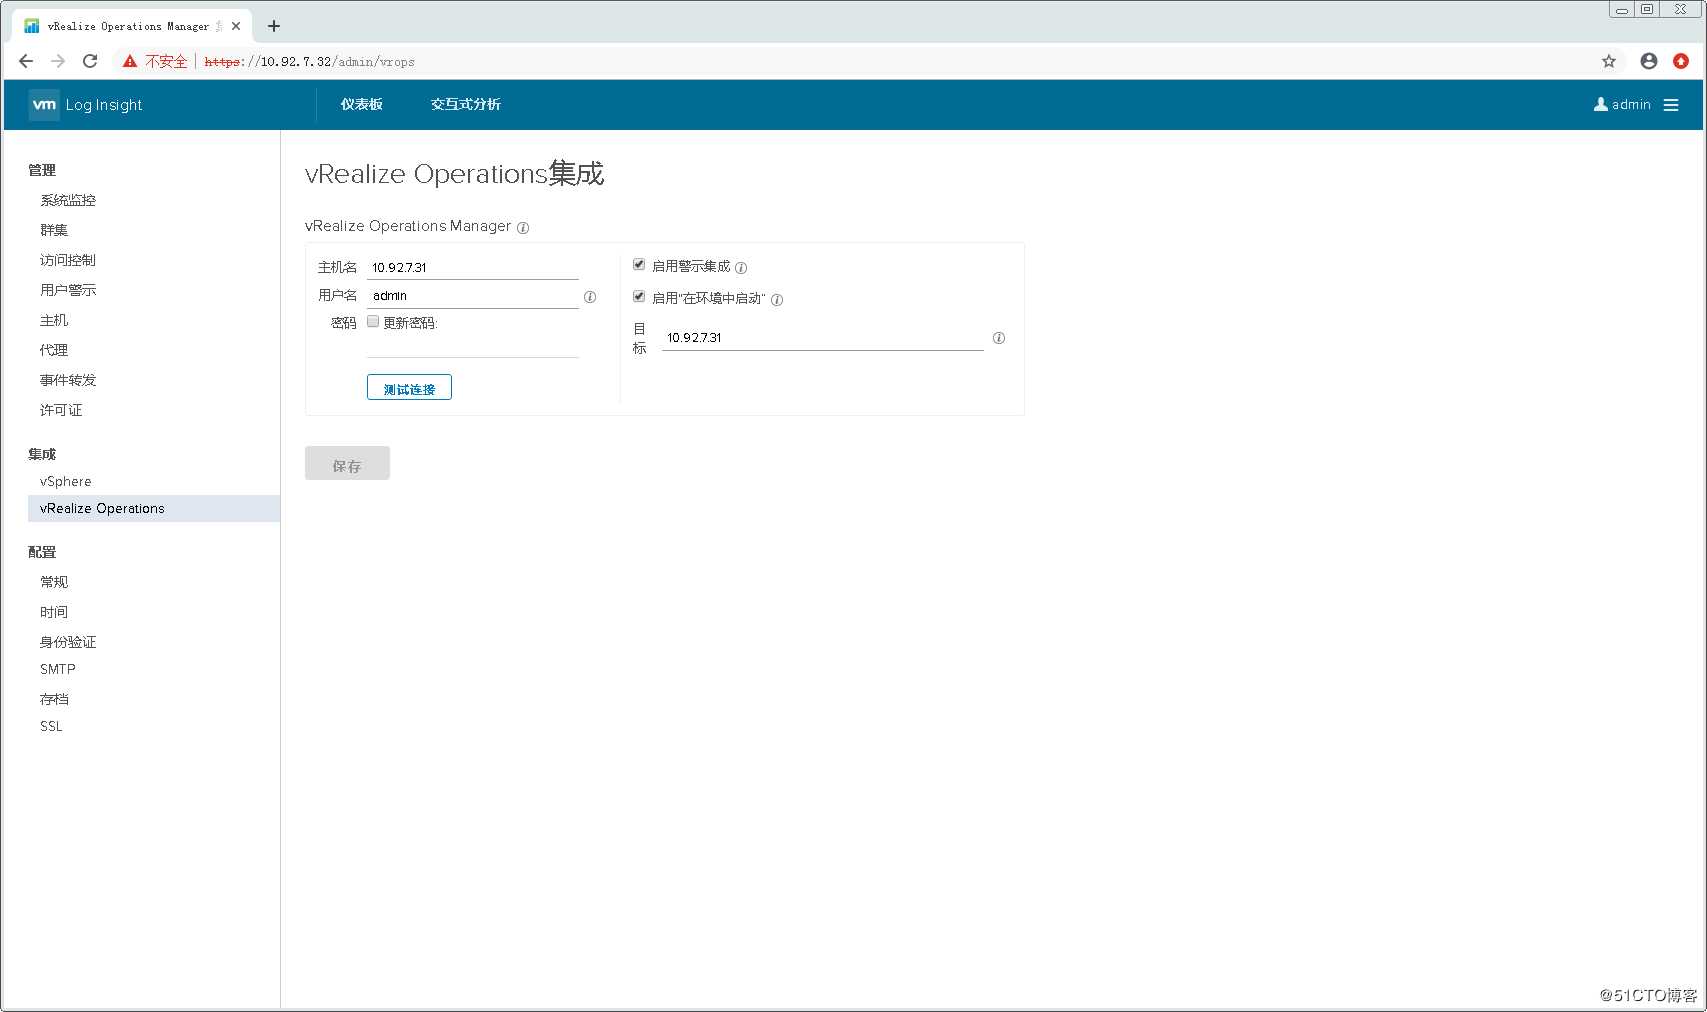Click the 主机名 input field
Screen dimensions: 1707x1012
473,268
